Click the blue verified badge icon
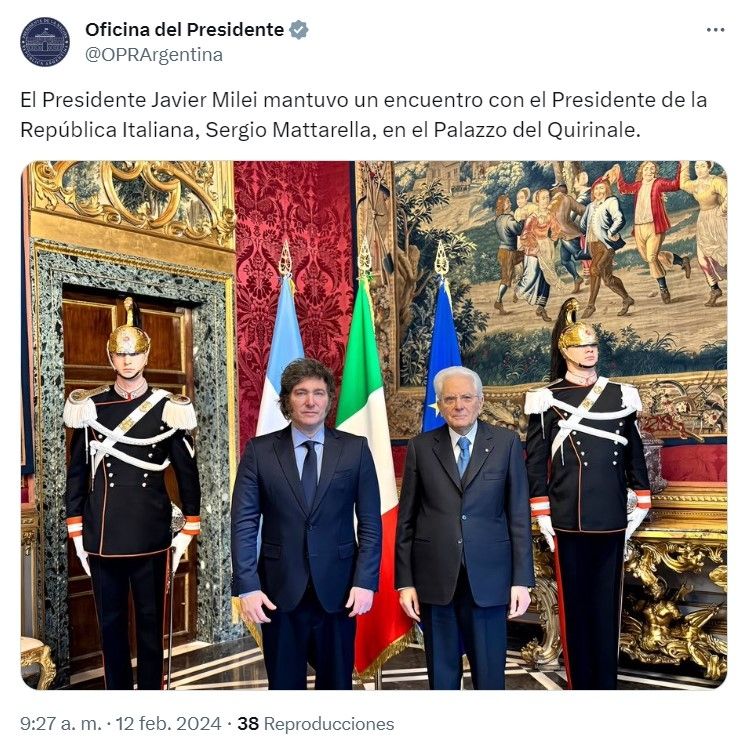Viewport: 747px width, 755px height. point(299,30)
